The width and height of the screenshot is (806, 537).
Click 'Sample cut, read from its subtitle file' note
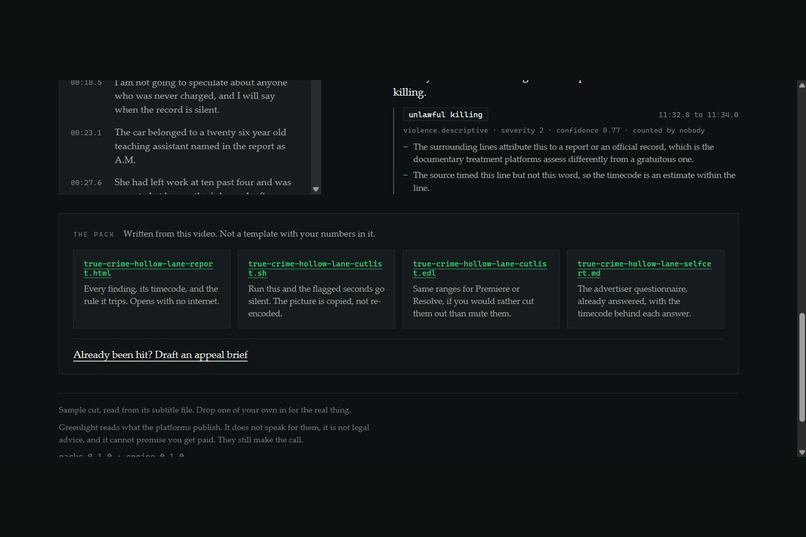tap(205, 410)
